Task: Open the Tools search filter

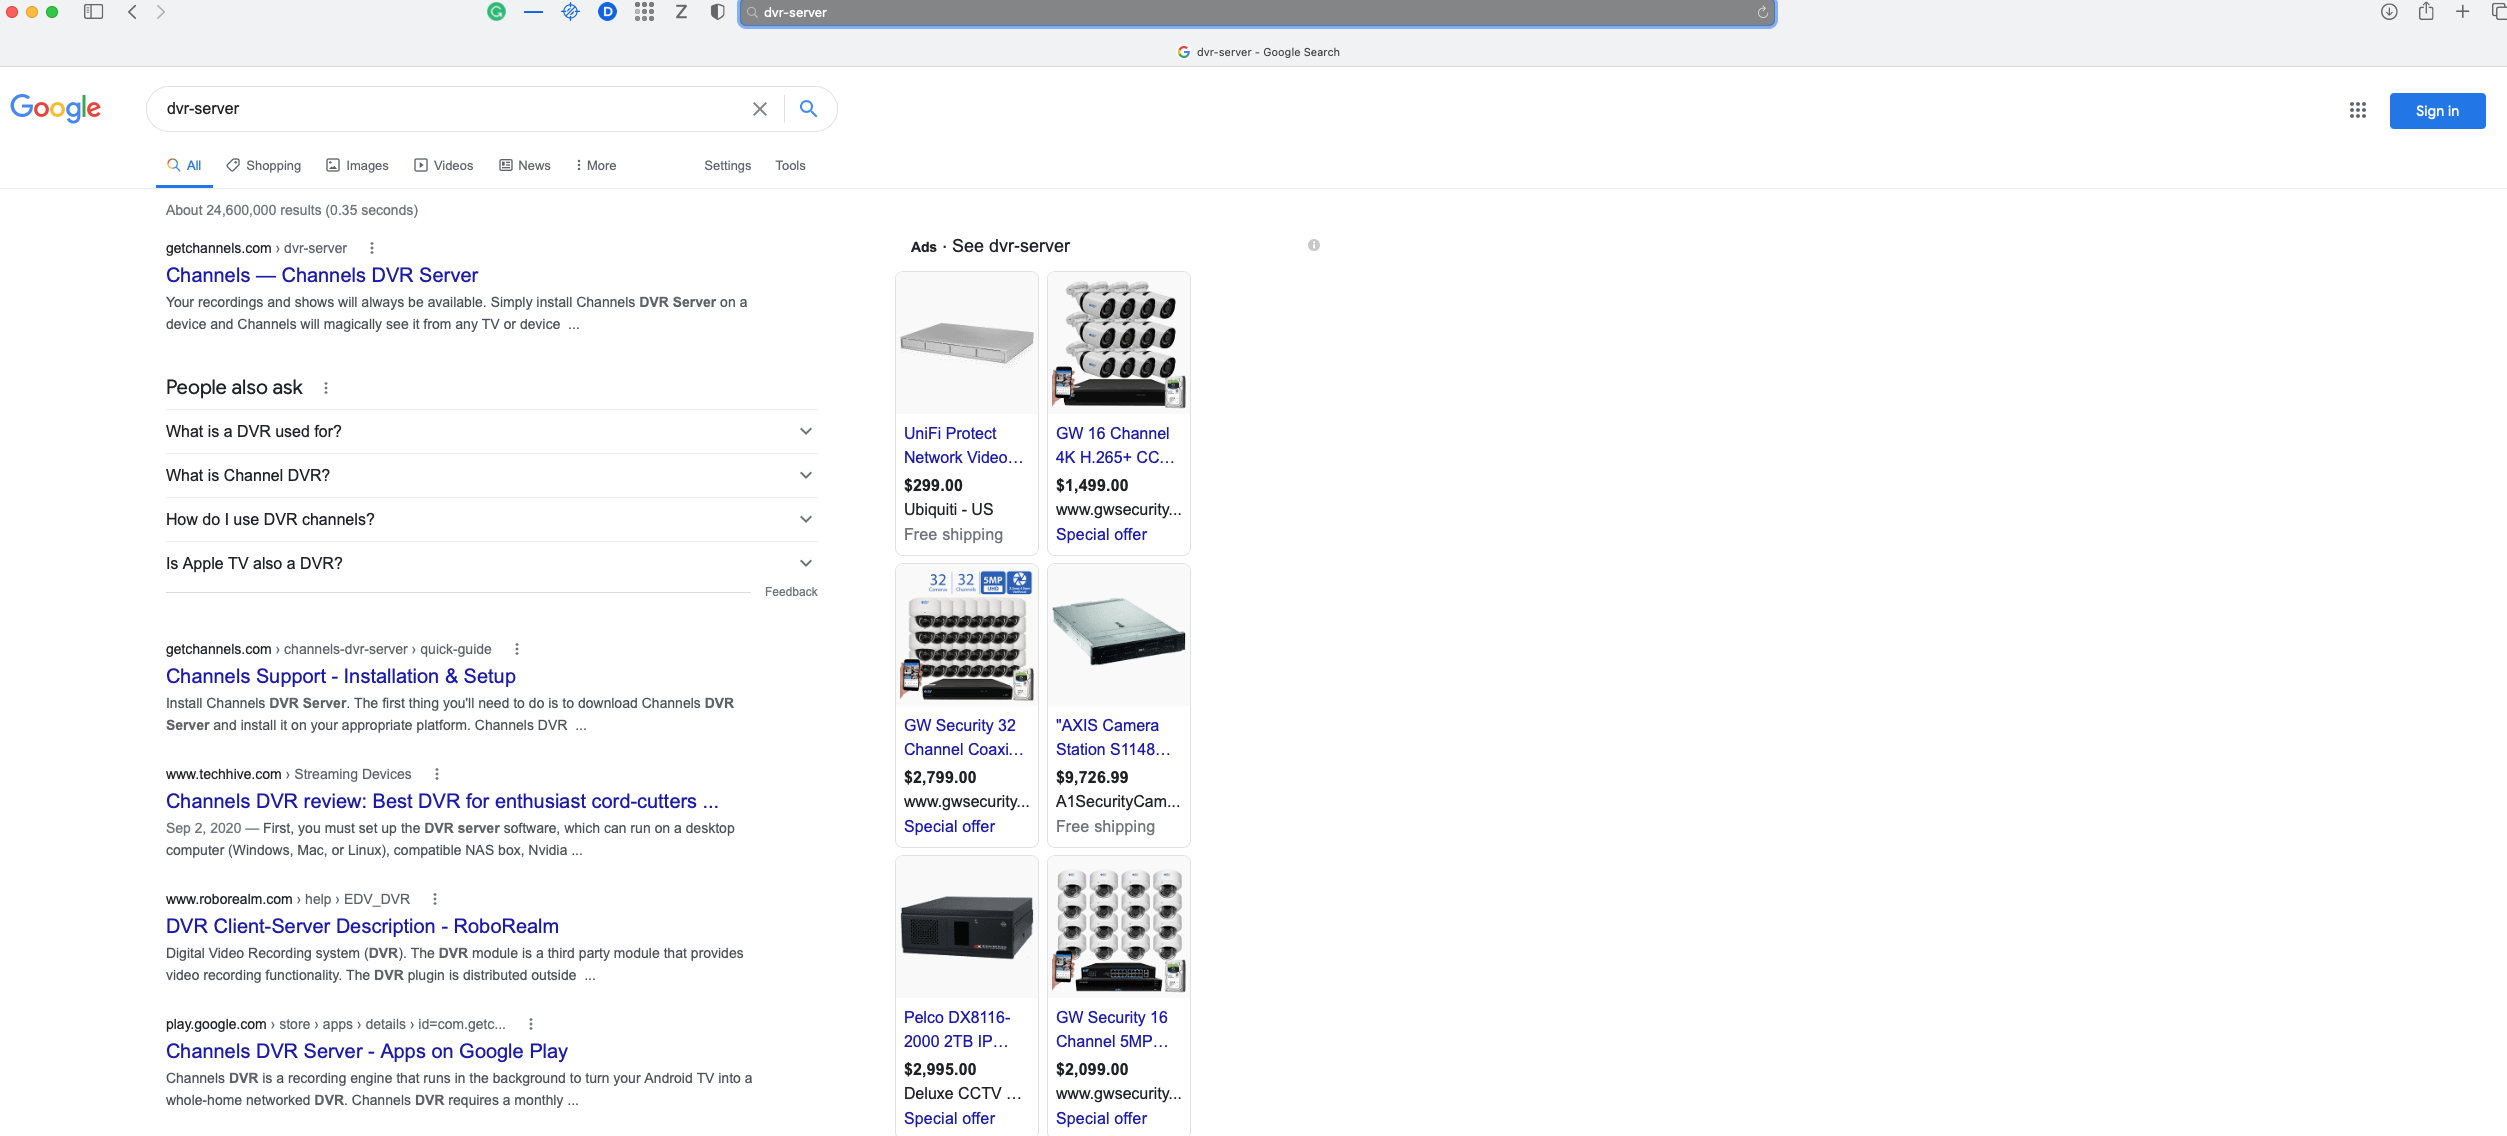Action: (x=789, y=165)
